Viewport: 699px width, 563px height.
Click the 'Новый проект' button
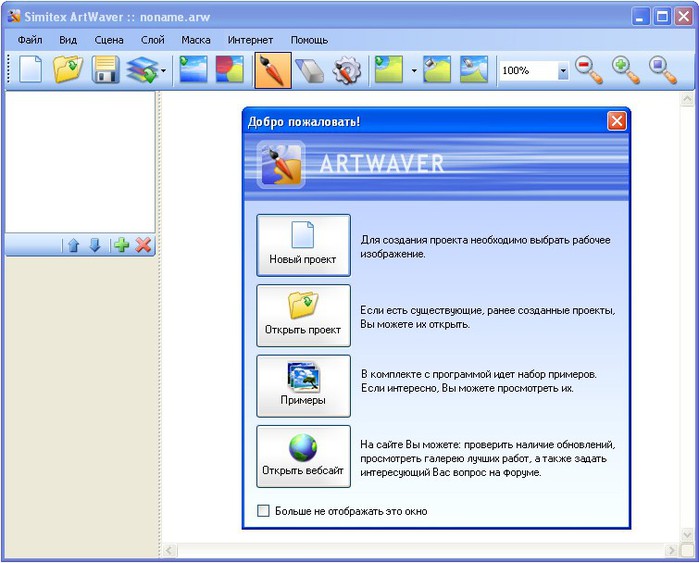pos(303,245)
